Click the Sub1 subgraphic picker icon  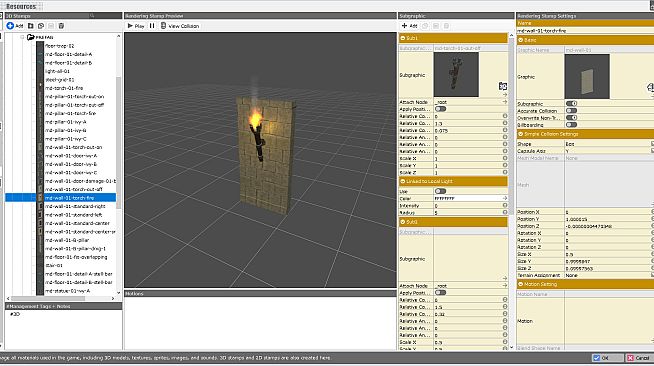click(x=503, y=86)
